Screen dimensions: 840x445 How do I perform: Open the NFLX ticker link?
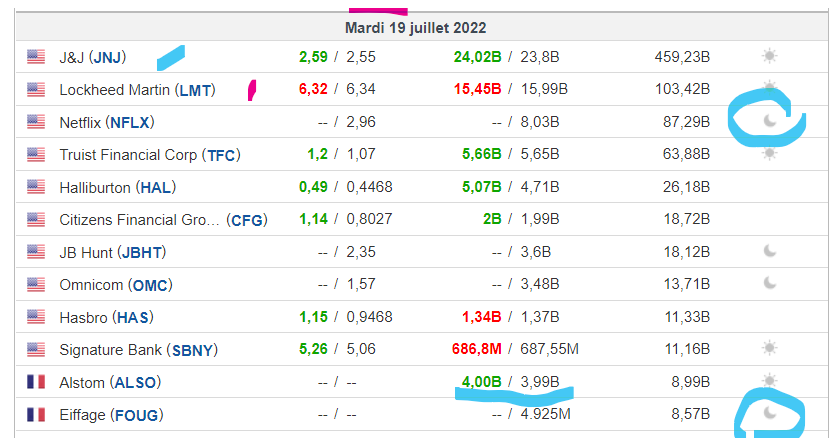click(x=130, y=123)
